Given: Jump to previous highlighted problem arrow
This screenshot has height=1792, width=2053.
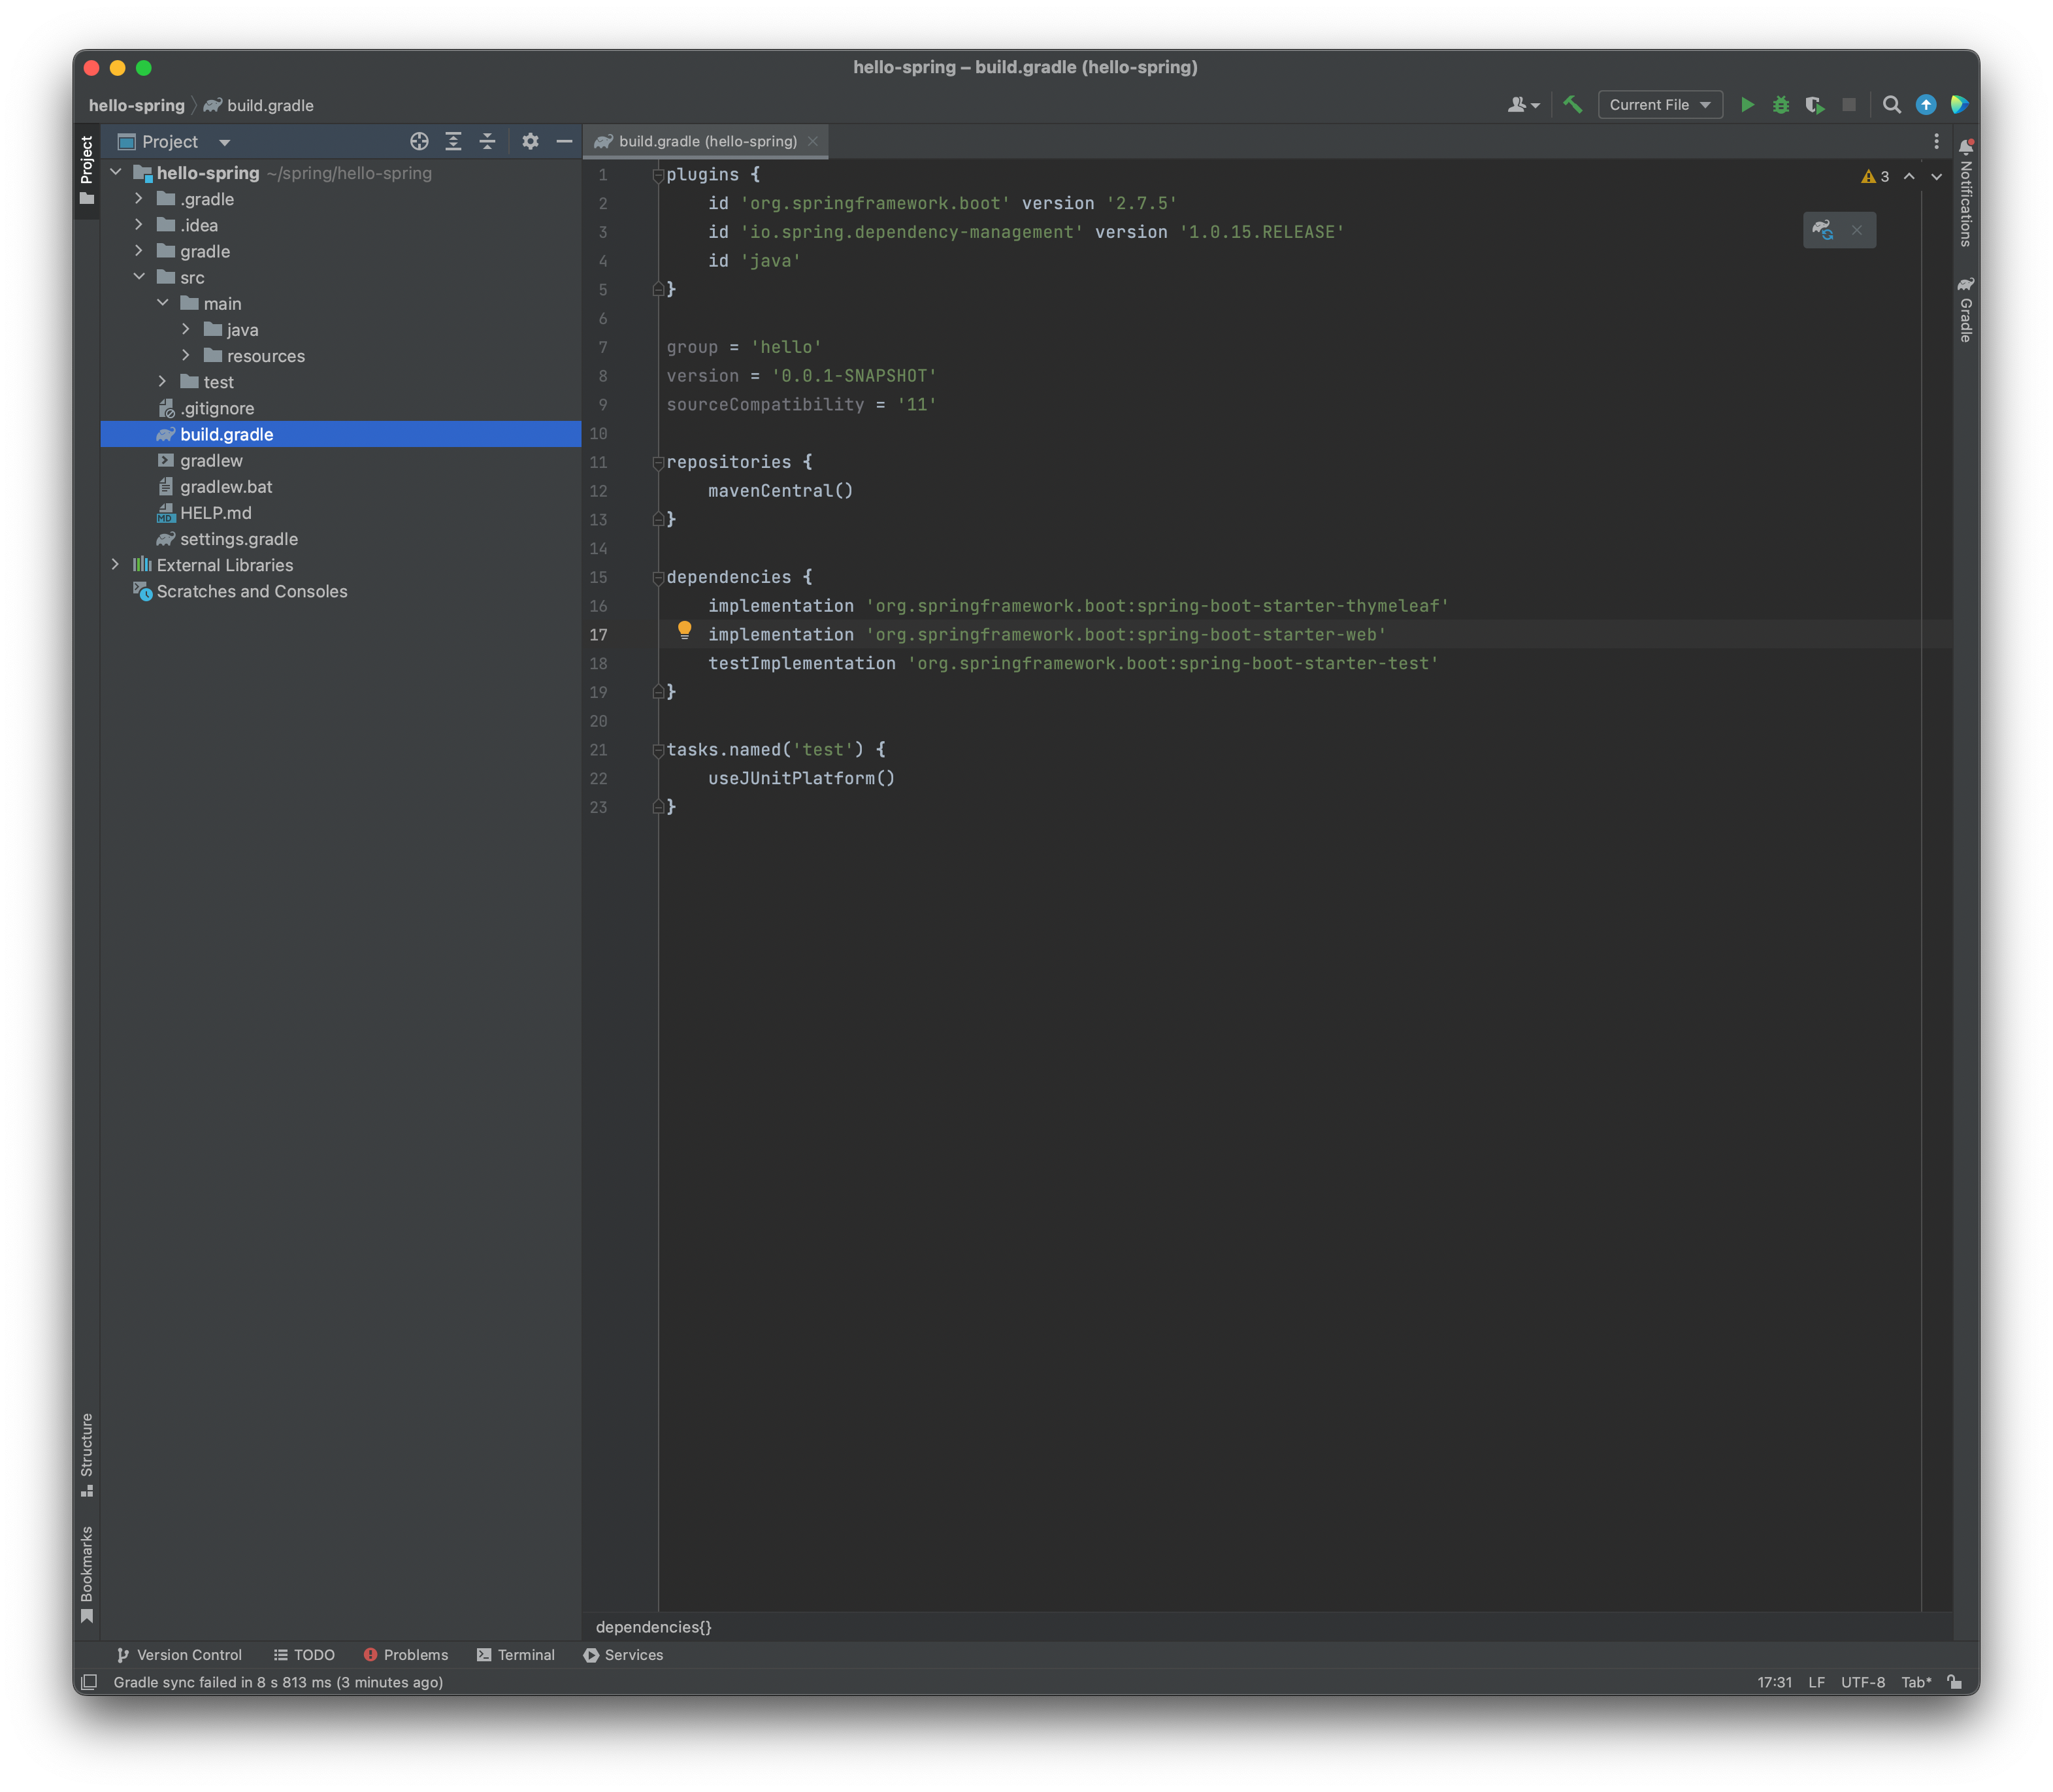Looking at the screenshot, I should click(1909, 177).
